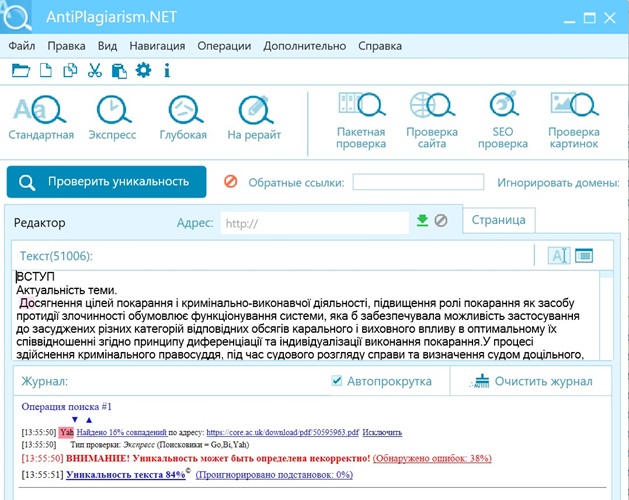Open the Операции menu
The height and width of the screenshot is (500, 629).
tap(224, 46)
